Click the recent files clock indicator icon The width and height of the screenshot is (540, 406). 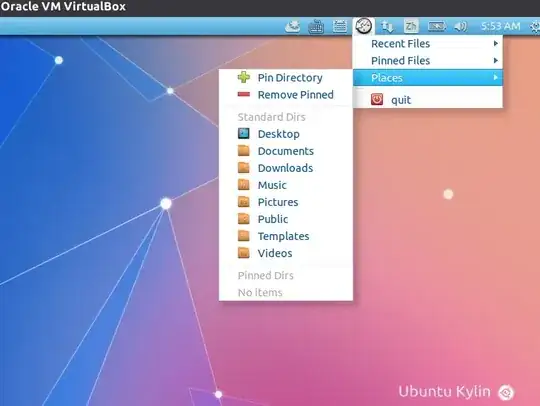(364, 26)
